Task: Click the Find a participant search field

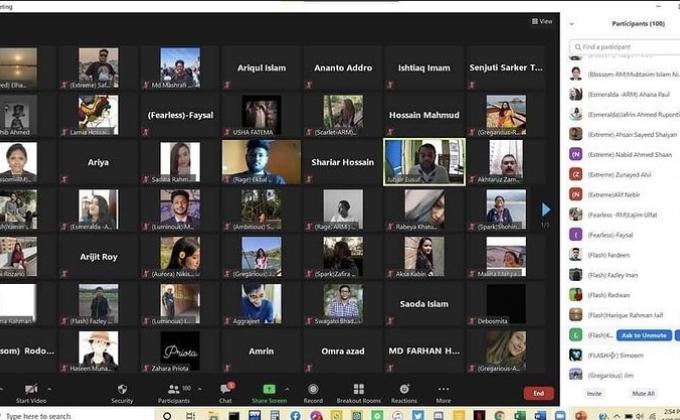Action: 625,46
